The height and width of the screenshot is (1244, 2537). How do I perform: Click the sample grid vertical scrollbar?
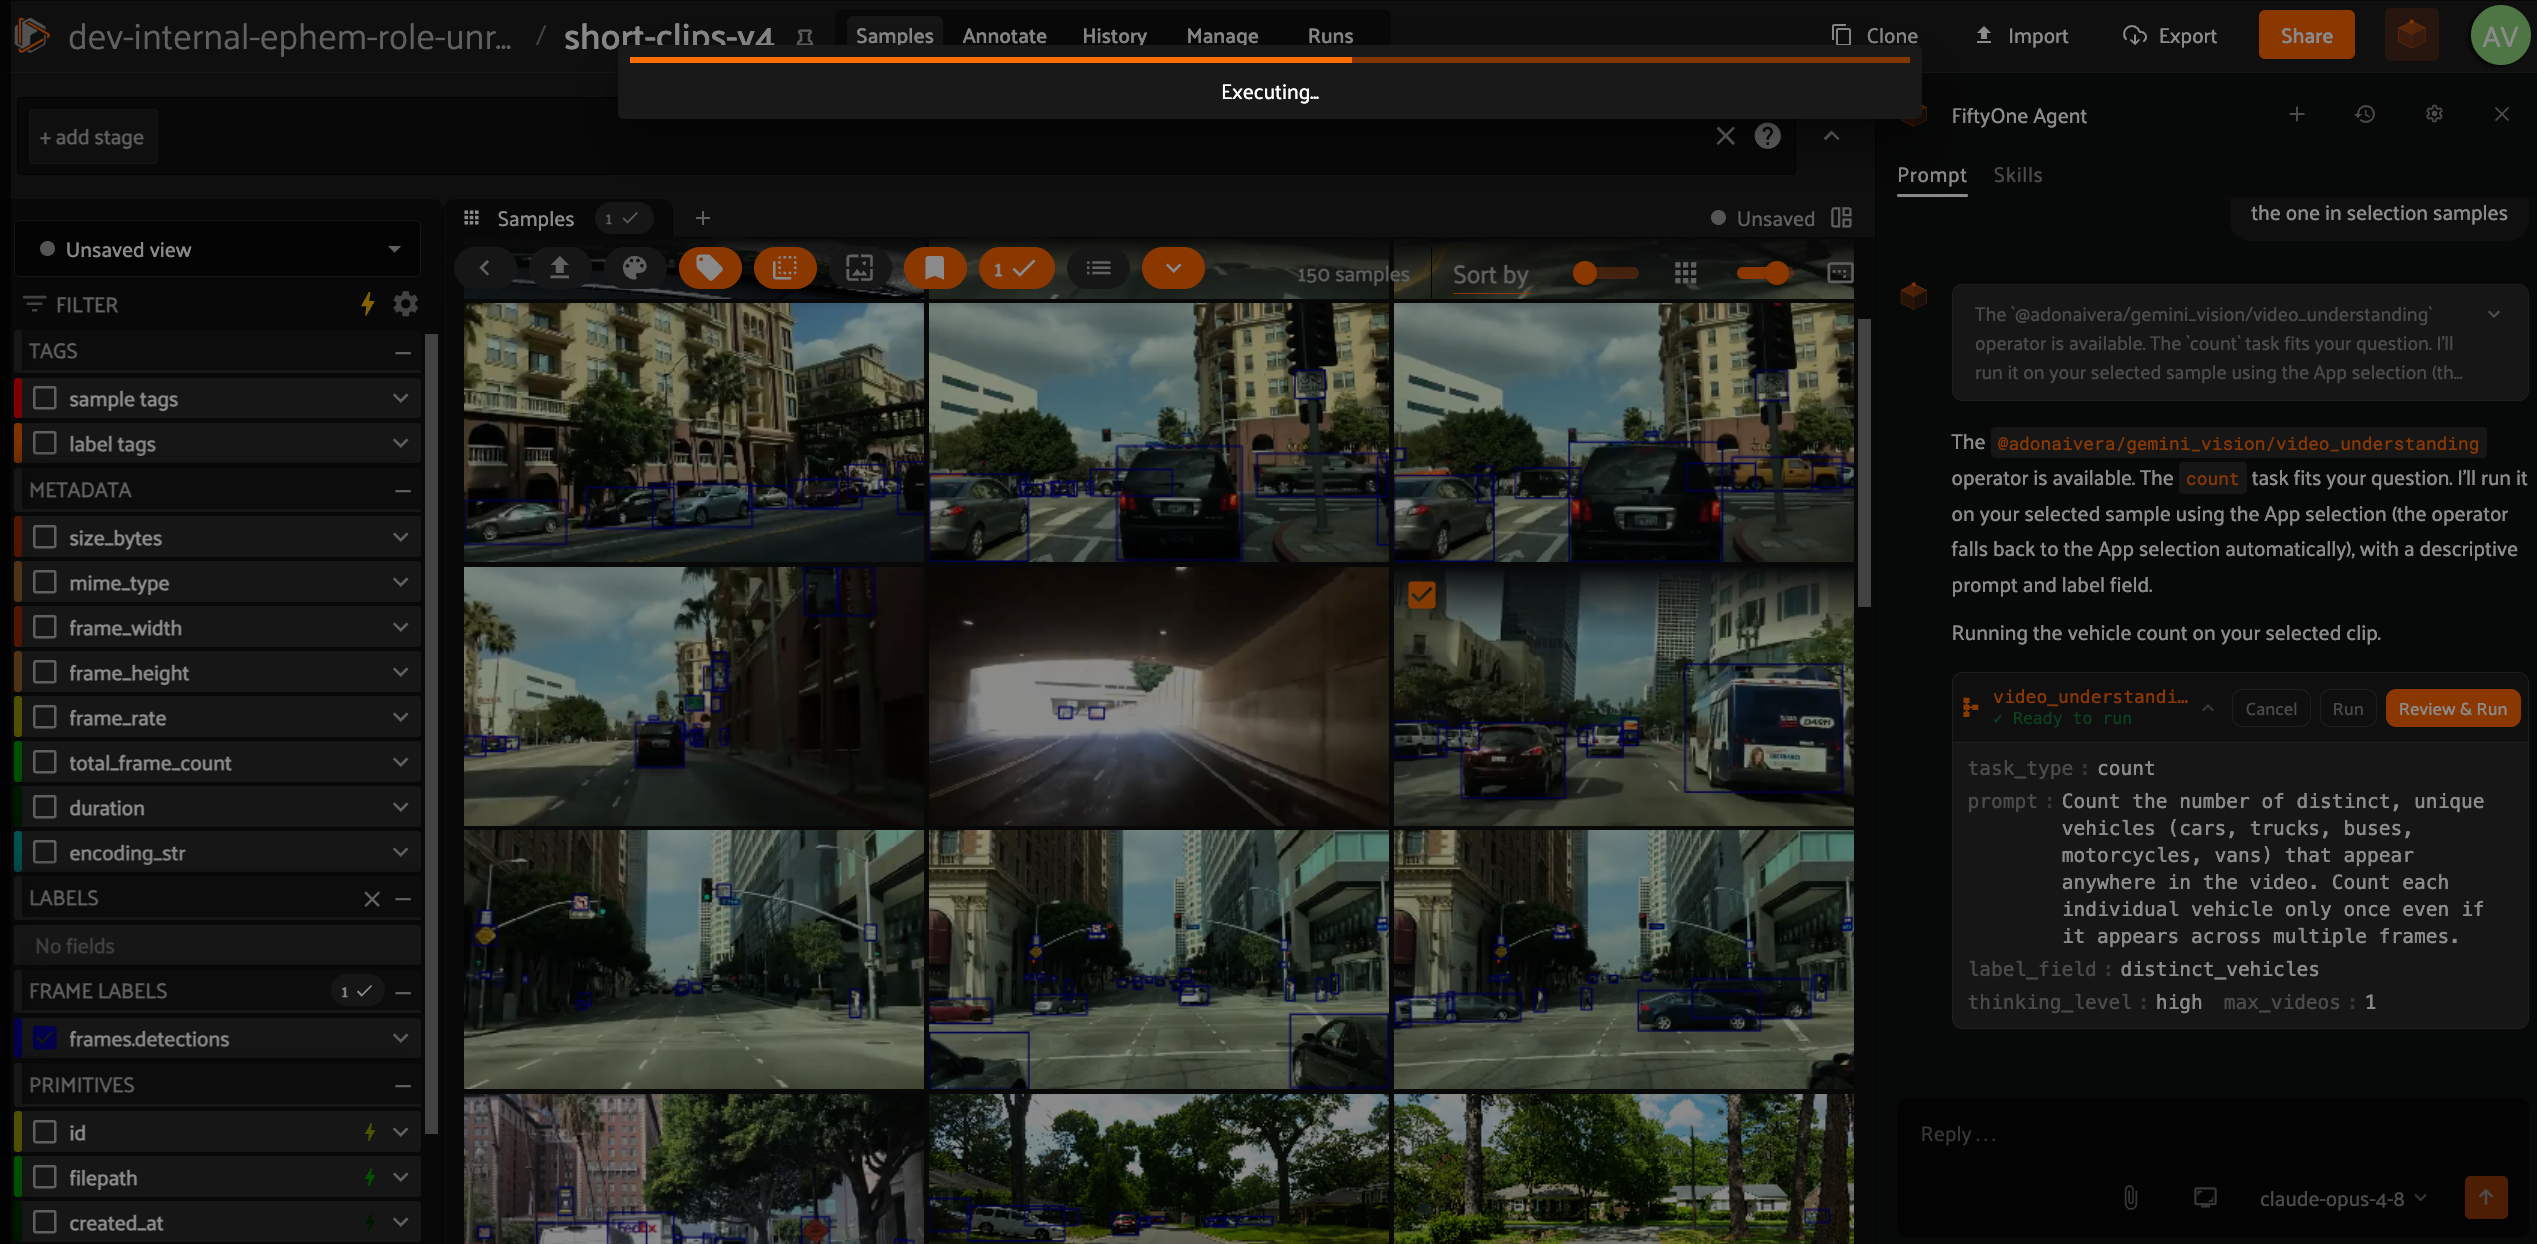(1864, 463)
